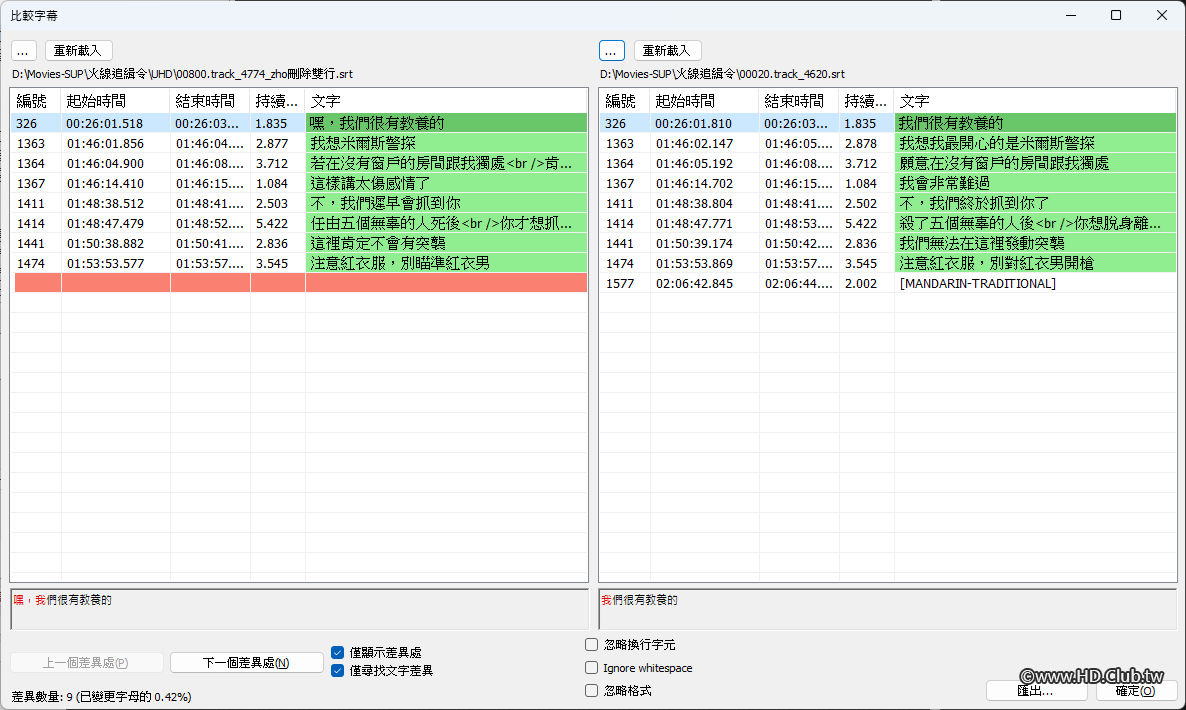Screen dimensions: 1186x710
Task: Disable the 僅顯示差異處 checkbox
Action: (x=337, y=651)
